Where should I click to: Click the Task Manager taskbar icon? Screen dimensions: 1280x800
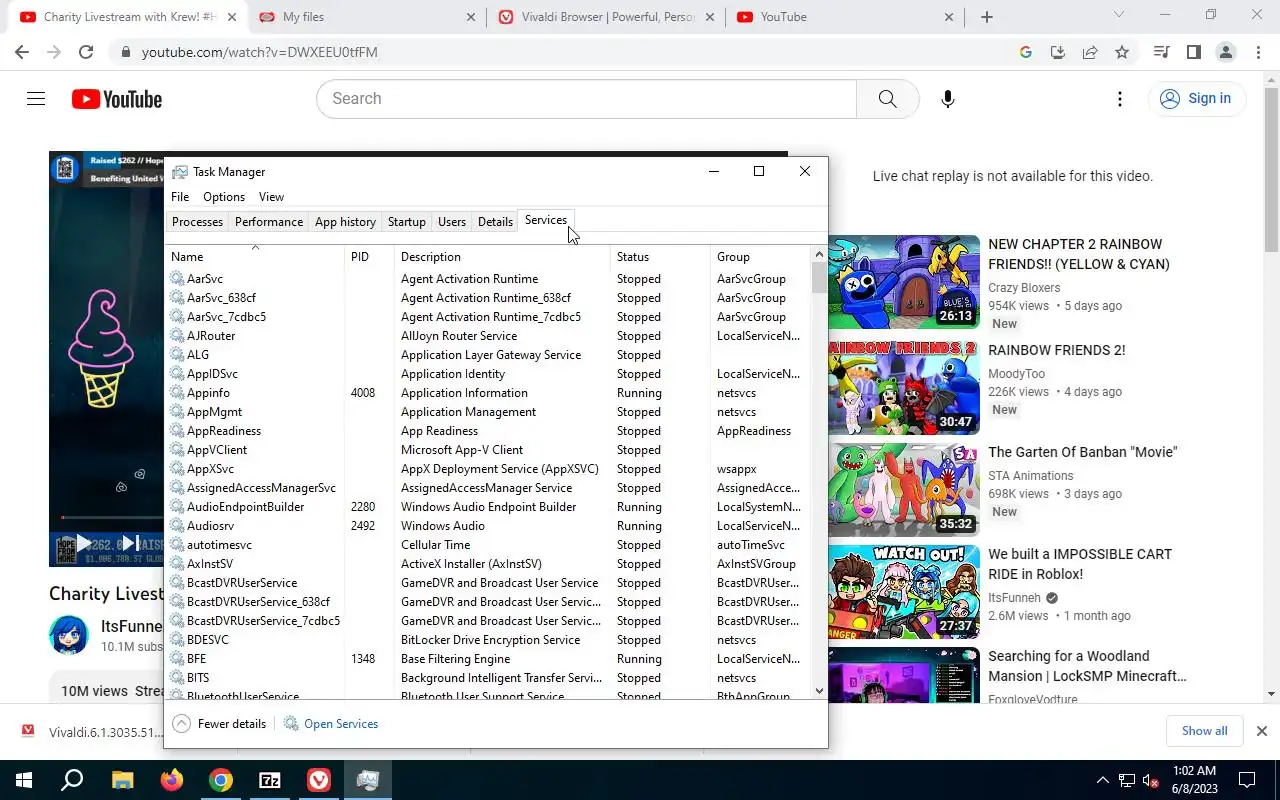pyautogui.click(x=367, y=780)
